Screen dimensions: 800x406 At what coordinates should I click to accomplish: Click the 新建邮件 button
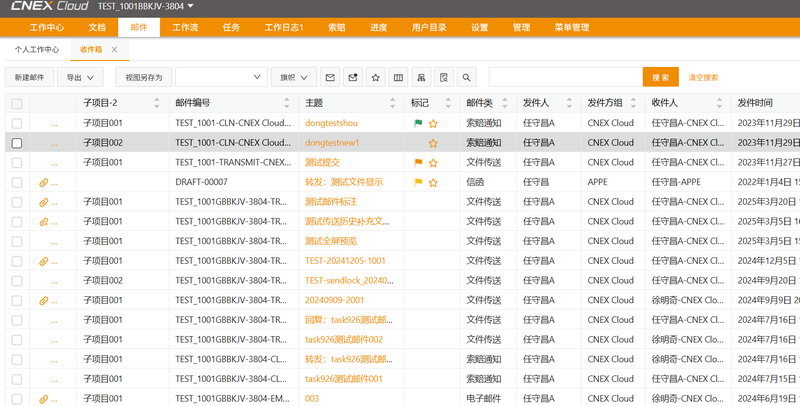[30, 77]
